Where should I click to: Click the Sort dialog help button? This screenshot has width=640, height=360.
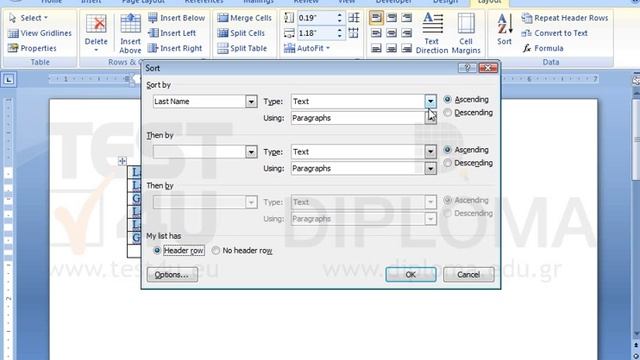click(467, 68)
